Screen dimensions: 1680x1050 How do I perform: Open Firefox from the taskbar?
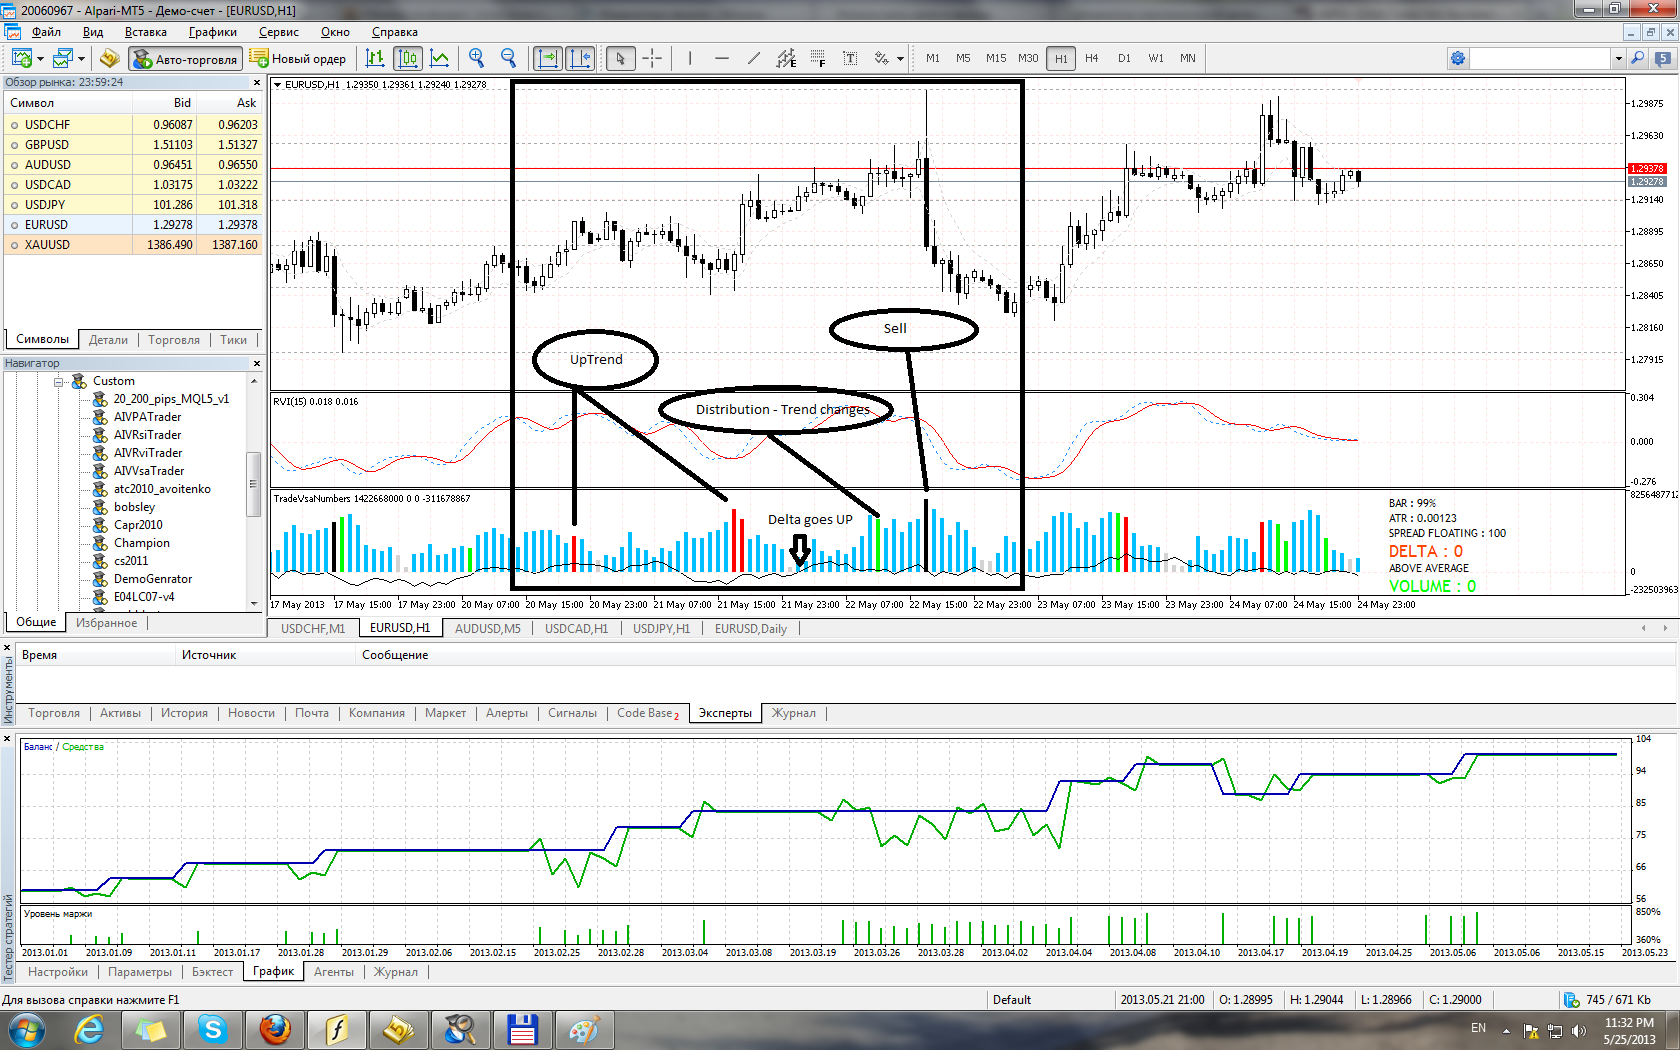[275, 1029]
